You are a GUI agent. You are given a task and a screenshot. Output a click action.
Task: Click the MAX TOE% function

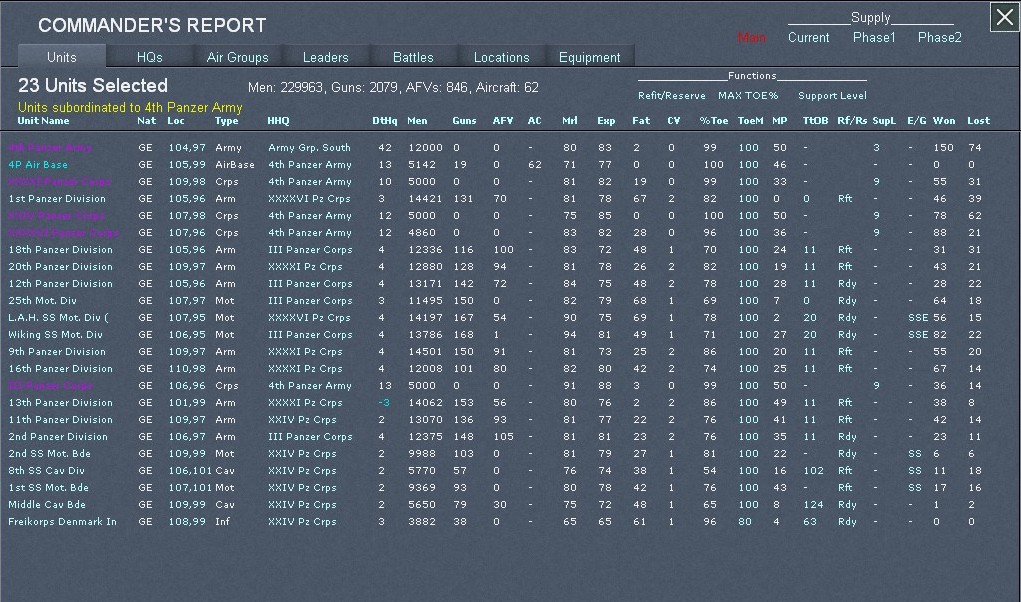[x=747, y=96]
